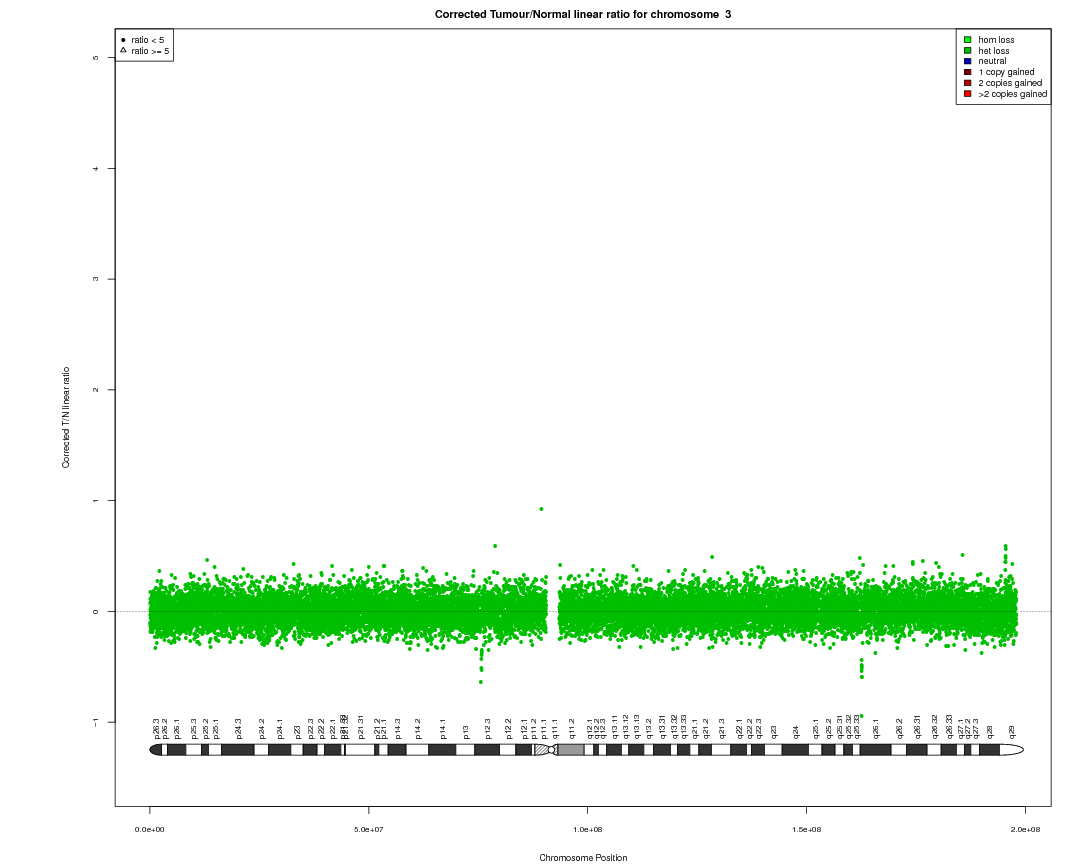Click the legend text 'neutral'
This screenshot has width=1080, height=864.
[x=992, y=61]
